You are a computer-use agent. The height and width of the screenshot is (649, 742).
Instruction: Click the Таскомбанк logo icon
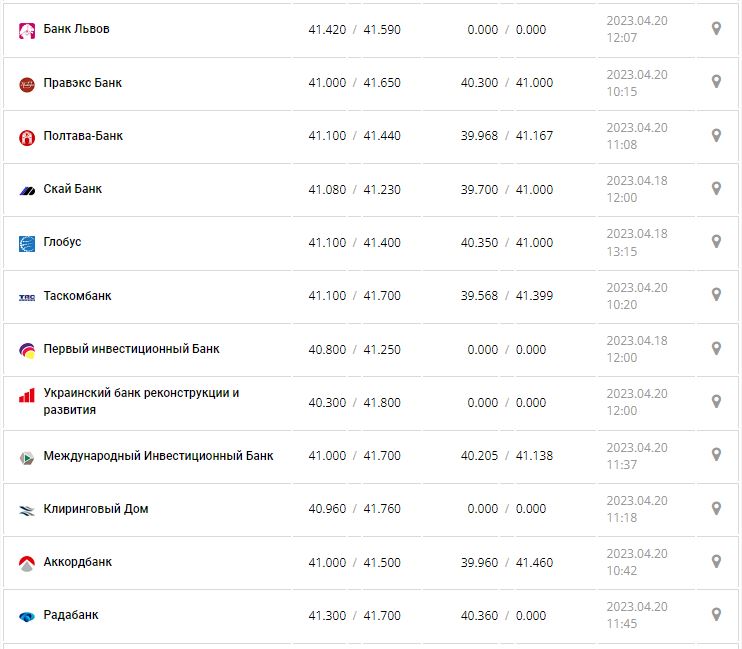[27, 297]
